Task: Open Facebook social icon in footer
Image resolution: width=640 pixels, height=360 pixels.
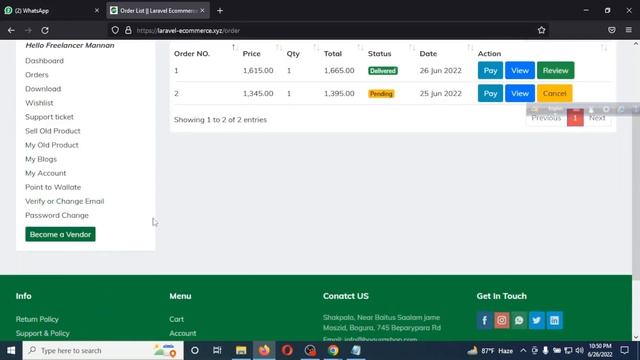Action: coord(484,320)
